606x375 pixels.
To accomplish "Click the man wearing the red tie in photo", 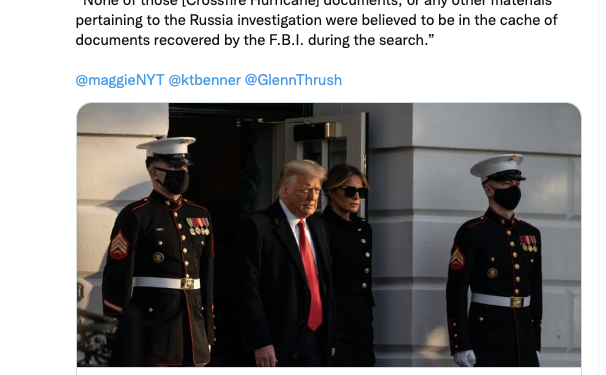I will click(290, 267).
